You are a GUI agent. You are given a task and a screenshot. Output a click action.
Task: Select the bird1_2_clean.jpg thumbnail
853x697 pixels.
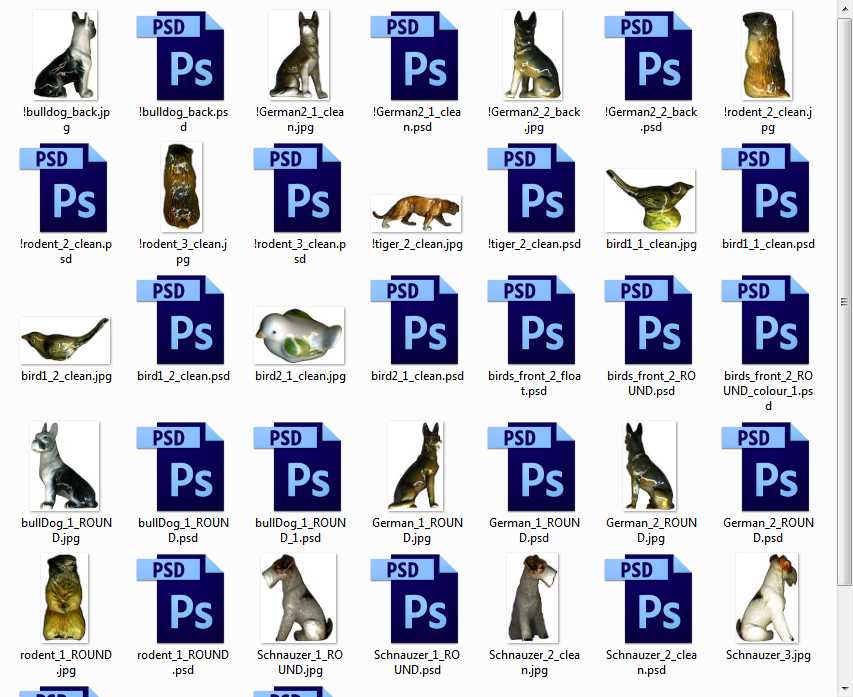(65, 341)
